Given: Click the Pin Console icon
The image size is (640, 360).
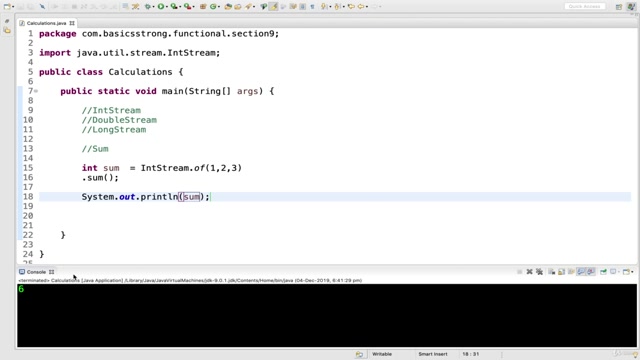Looking at the screenshot, I should point(603,272).
